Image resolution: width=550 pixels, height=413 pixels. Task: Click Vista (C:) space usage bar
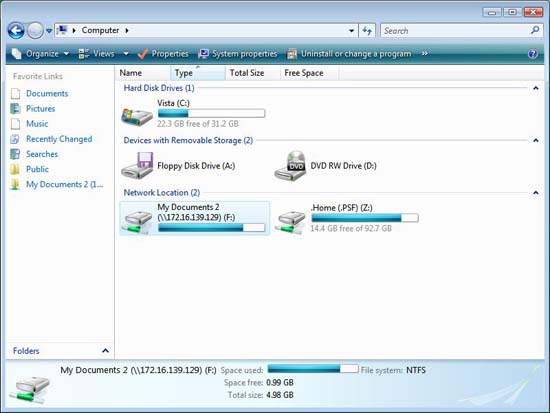[x=212, y=113]
